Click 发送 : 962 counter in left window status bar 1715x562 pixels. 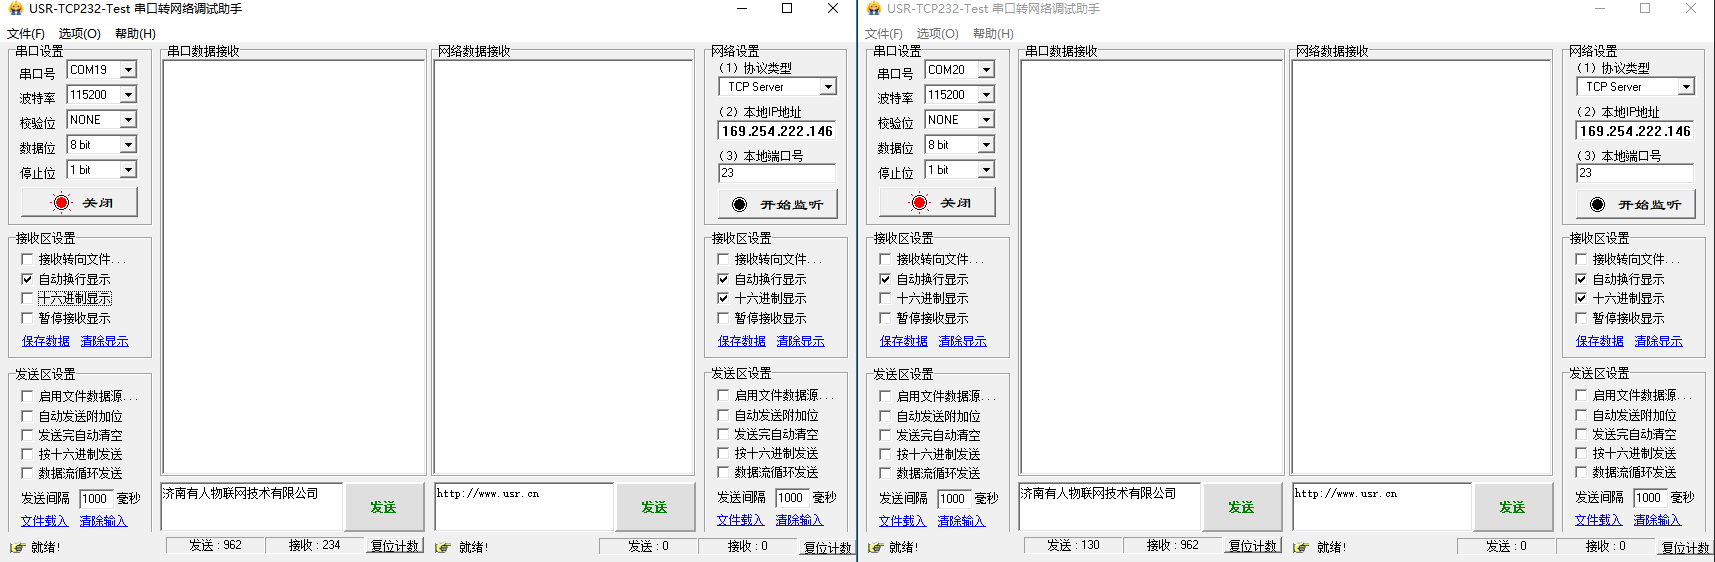pos(216,546)
